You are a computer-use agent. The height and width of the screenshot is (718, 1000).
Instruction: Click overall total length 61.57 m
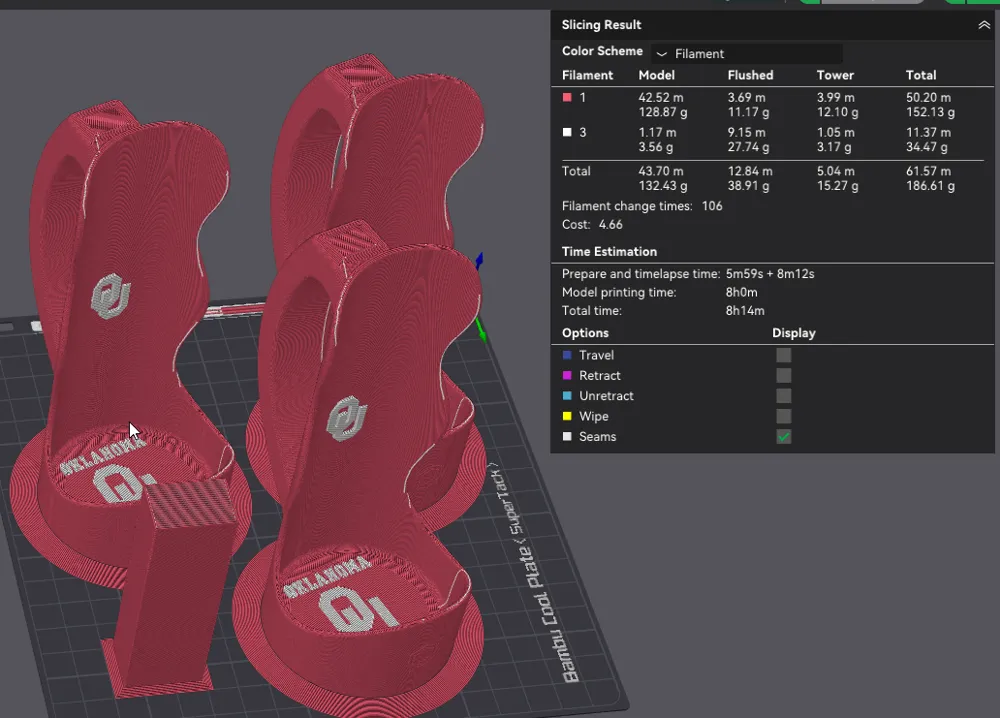pos(929,172)
